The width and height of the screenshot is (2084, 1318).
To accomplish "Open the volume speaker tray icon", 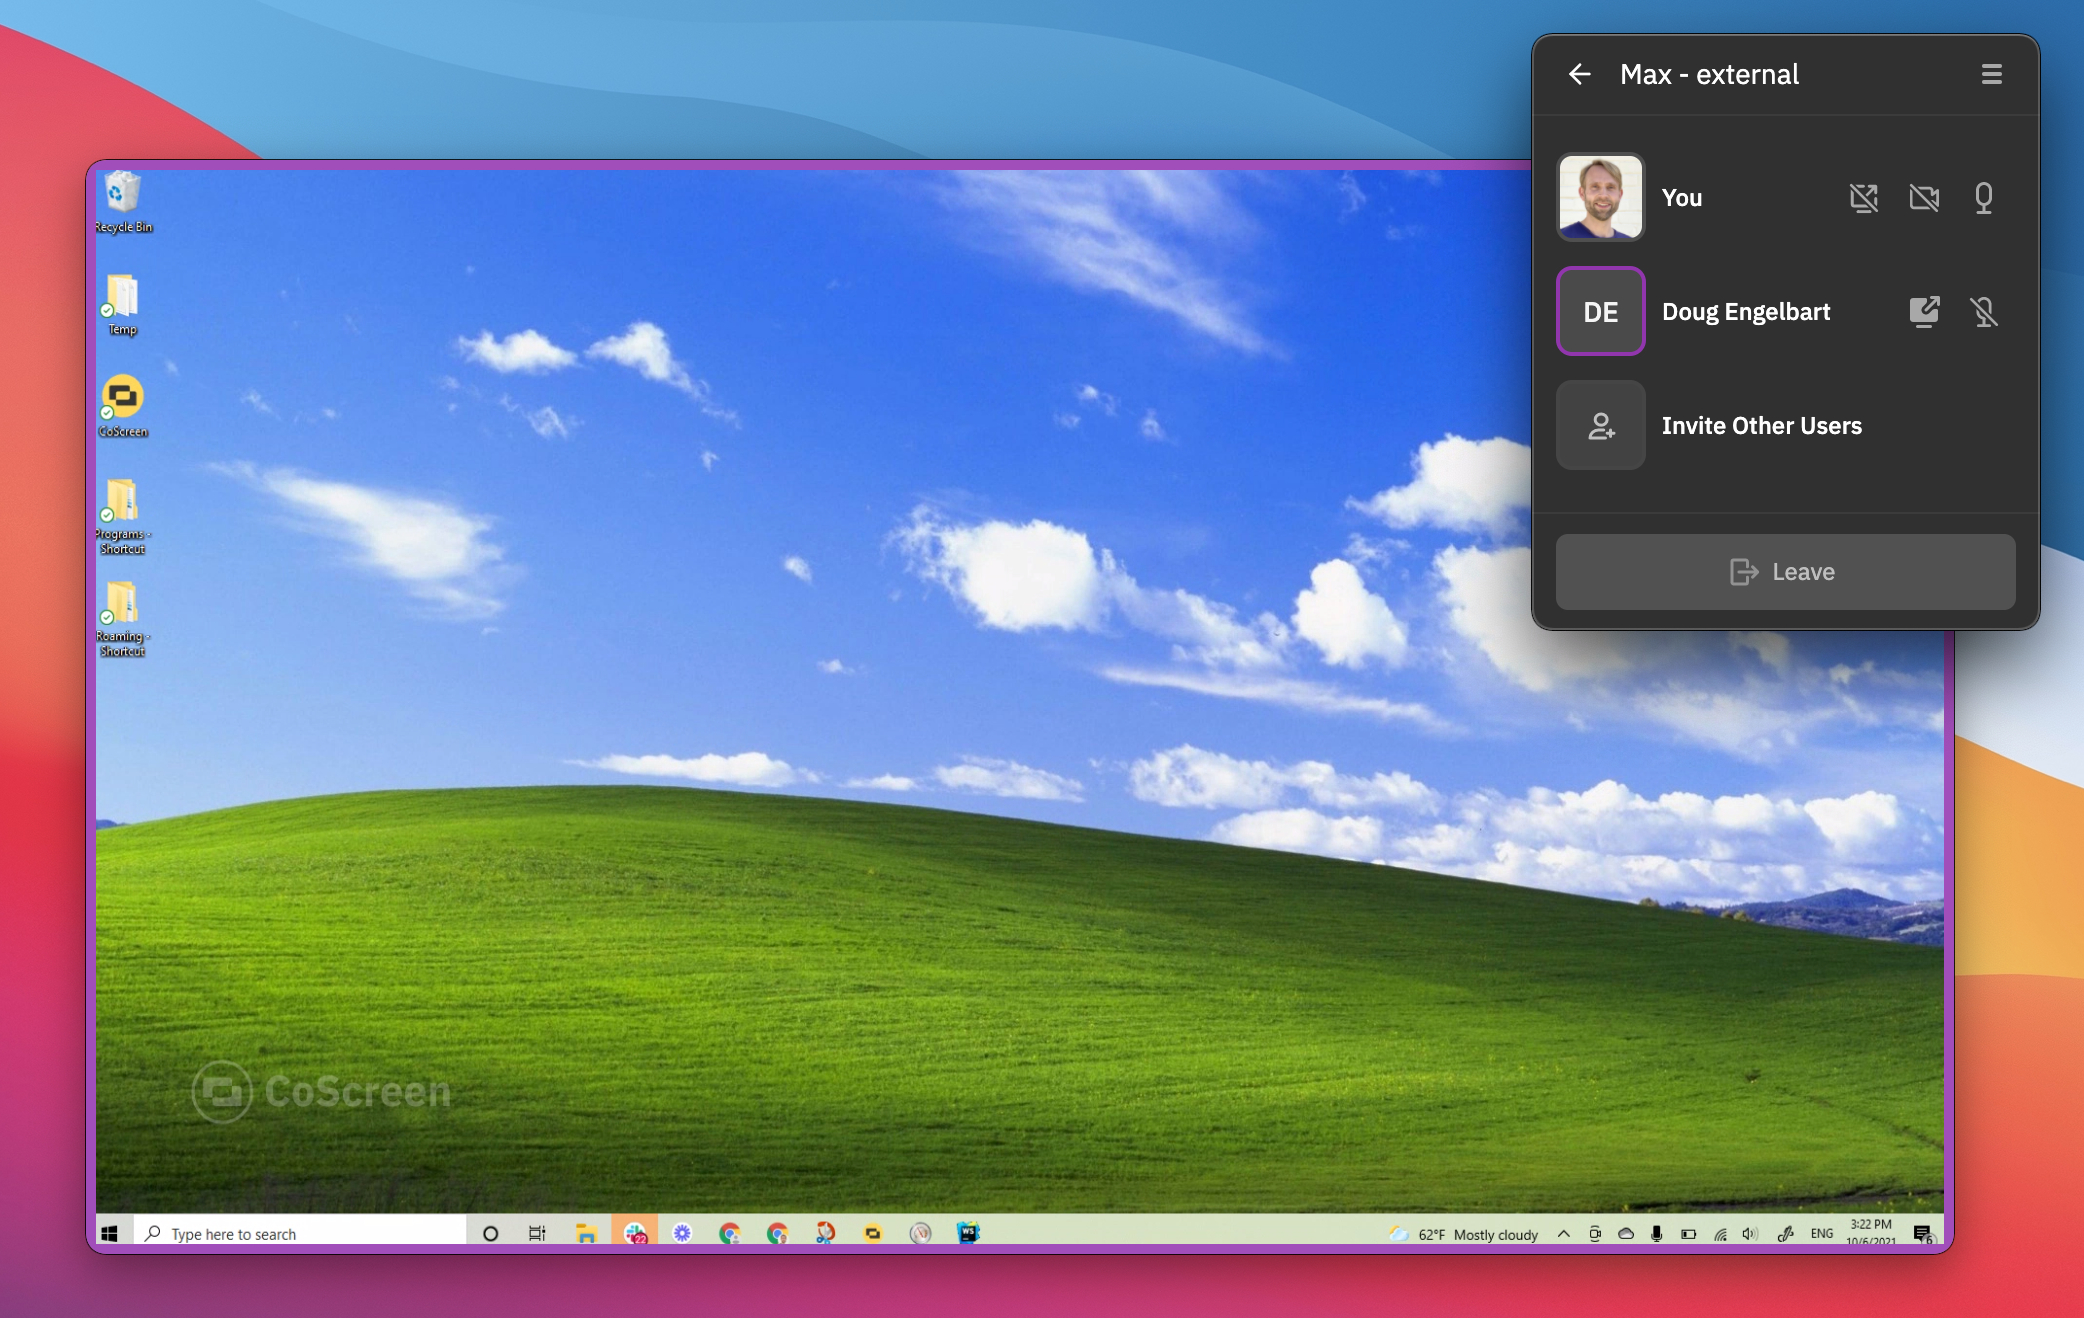I will 1750,1234.
